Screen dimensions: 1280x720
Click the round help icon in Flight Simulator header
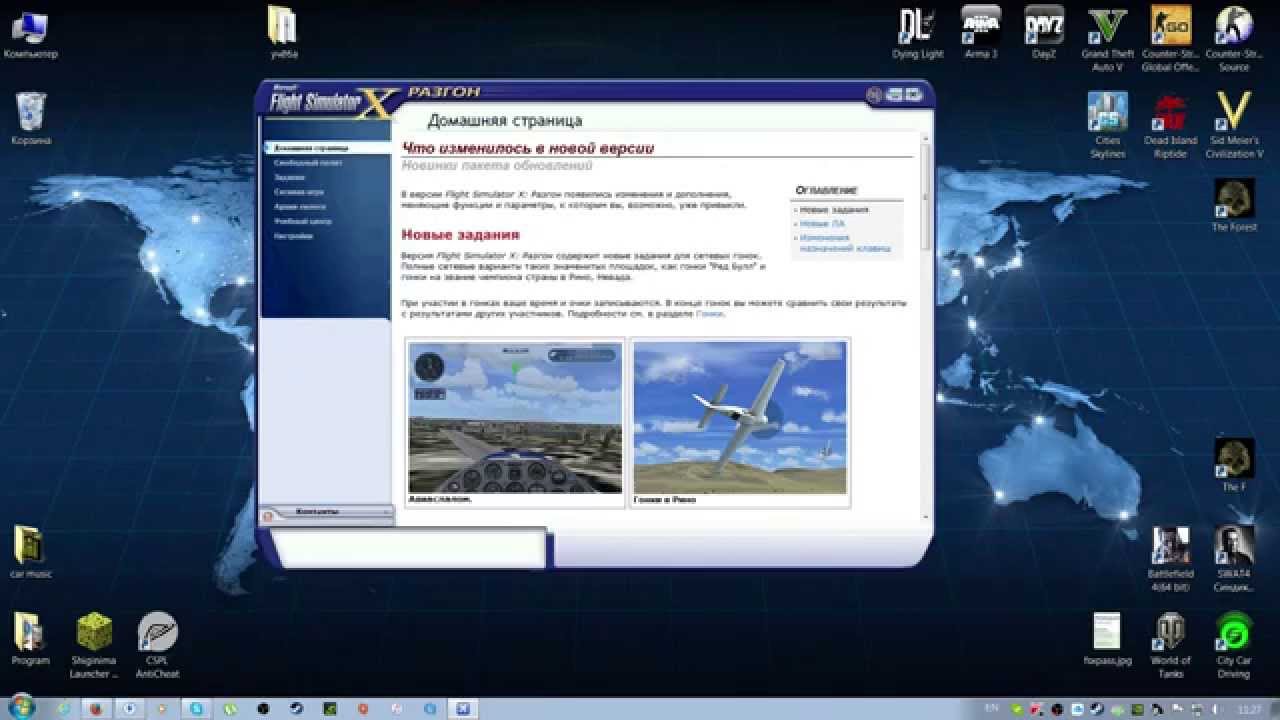click(873, 95)
